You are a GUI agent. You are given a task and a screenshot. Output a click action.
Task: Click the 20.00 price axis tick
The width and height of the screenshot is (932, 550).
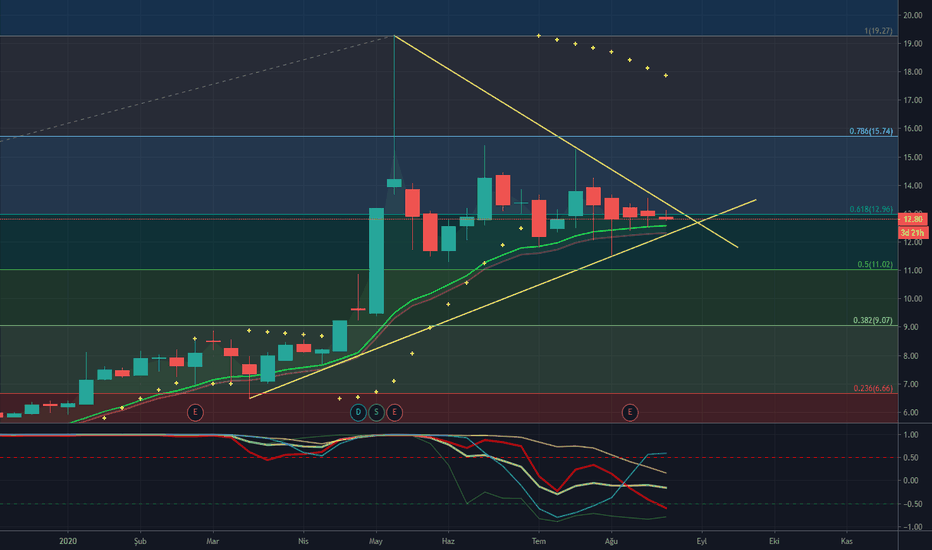pyautogui.click(x=913, y=15)
